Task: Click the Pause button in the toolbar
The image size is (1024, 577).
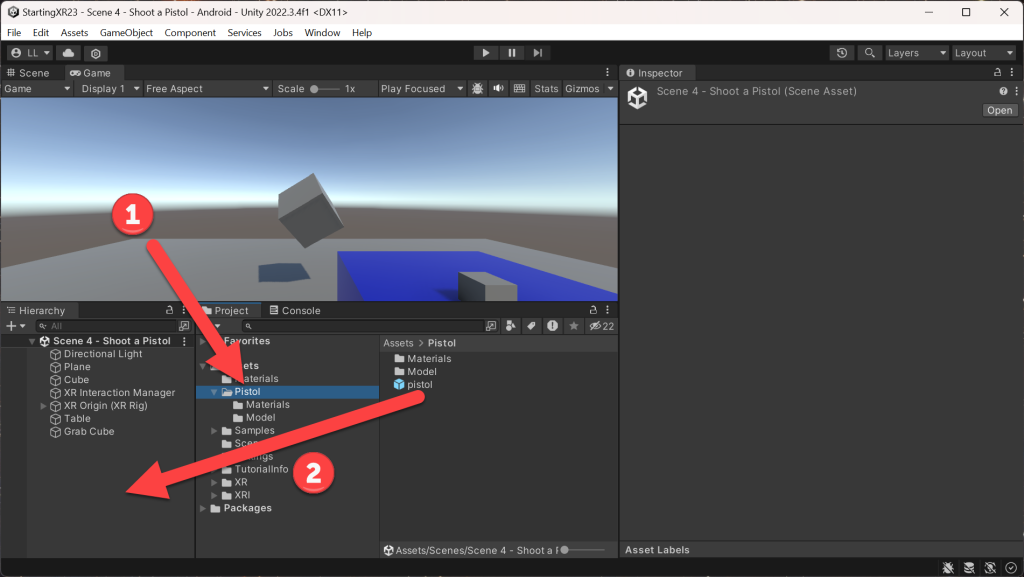Action: pyautogui.click(x=511, y=53)
